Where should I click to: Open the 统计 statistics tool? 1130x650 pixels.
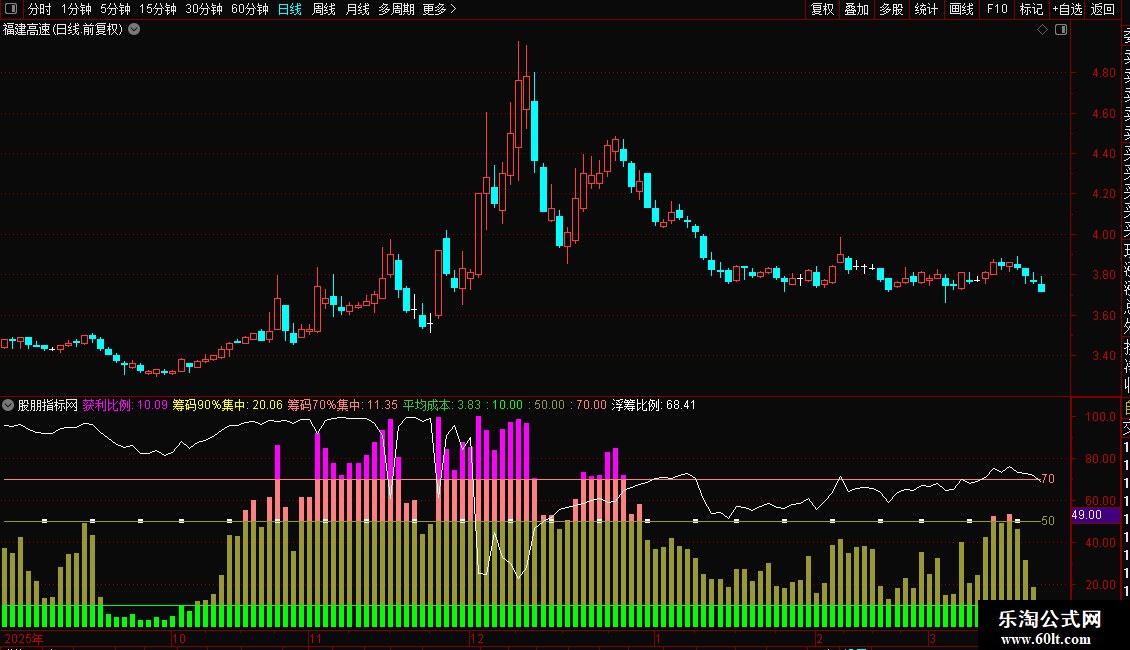click(926, 9)
